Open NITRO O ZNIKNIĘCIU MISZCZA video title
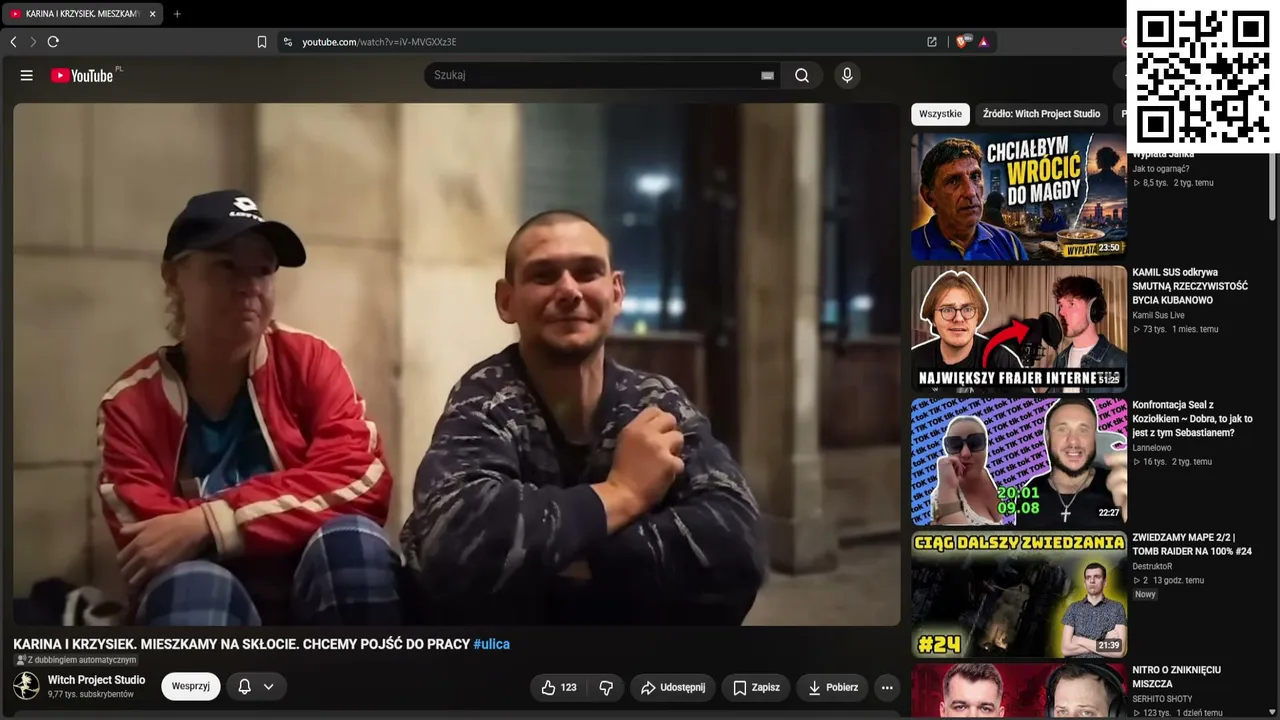Screen dimensions: 1280x720 1177,677
